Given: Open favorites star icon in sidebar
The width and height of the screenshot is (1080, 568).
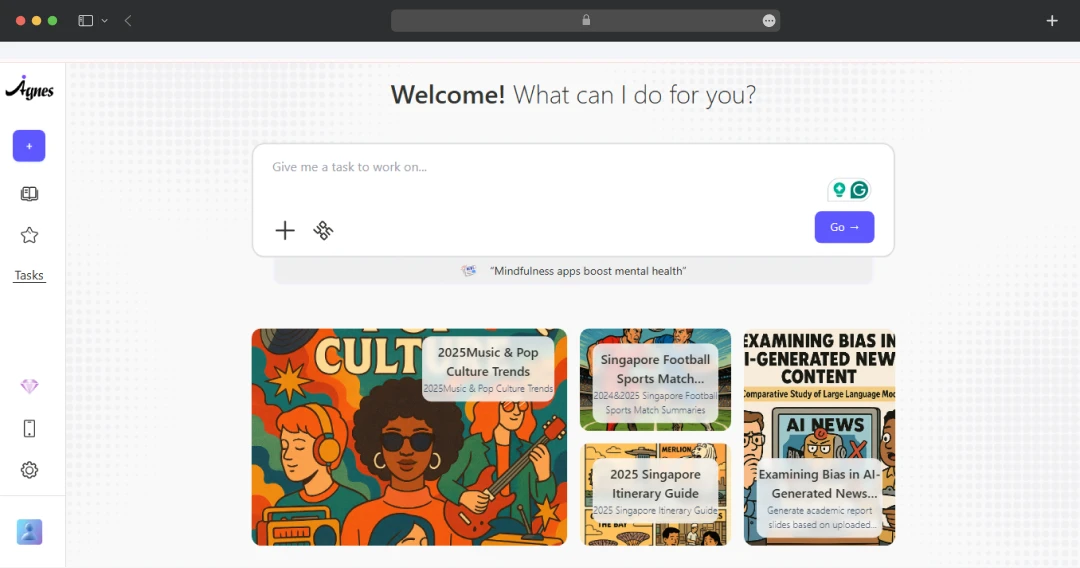Looking at the screenshot, I should (x=29, y=235).
